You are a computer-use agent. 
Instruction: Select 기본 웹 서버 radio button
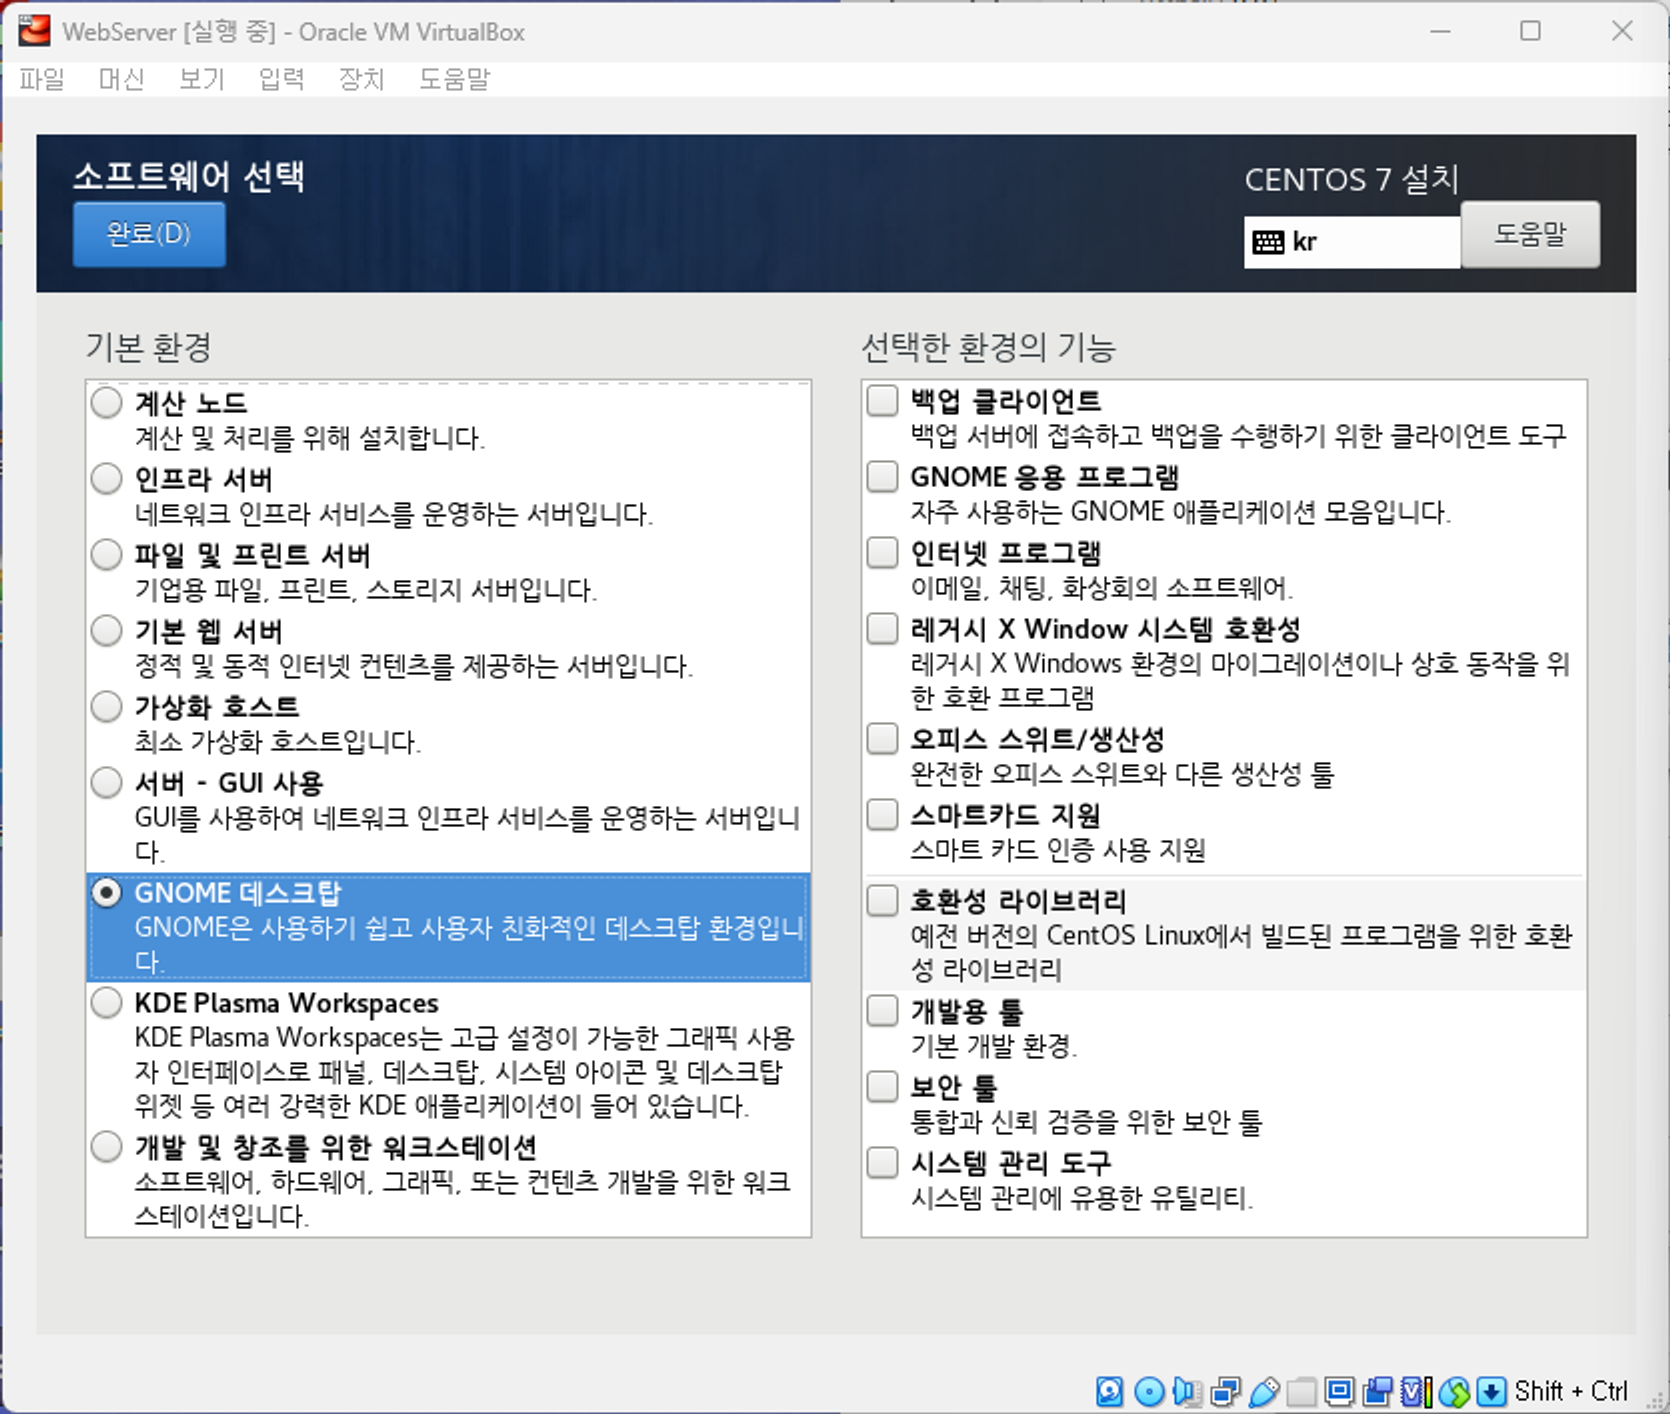107,631
